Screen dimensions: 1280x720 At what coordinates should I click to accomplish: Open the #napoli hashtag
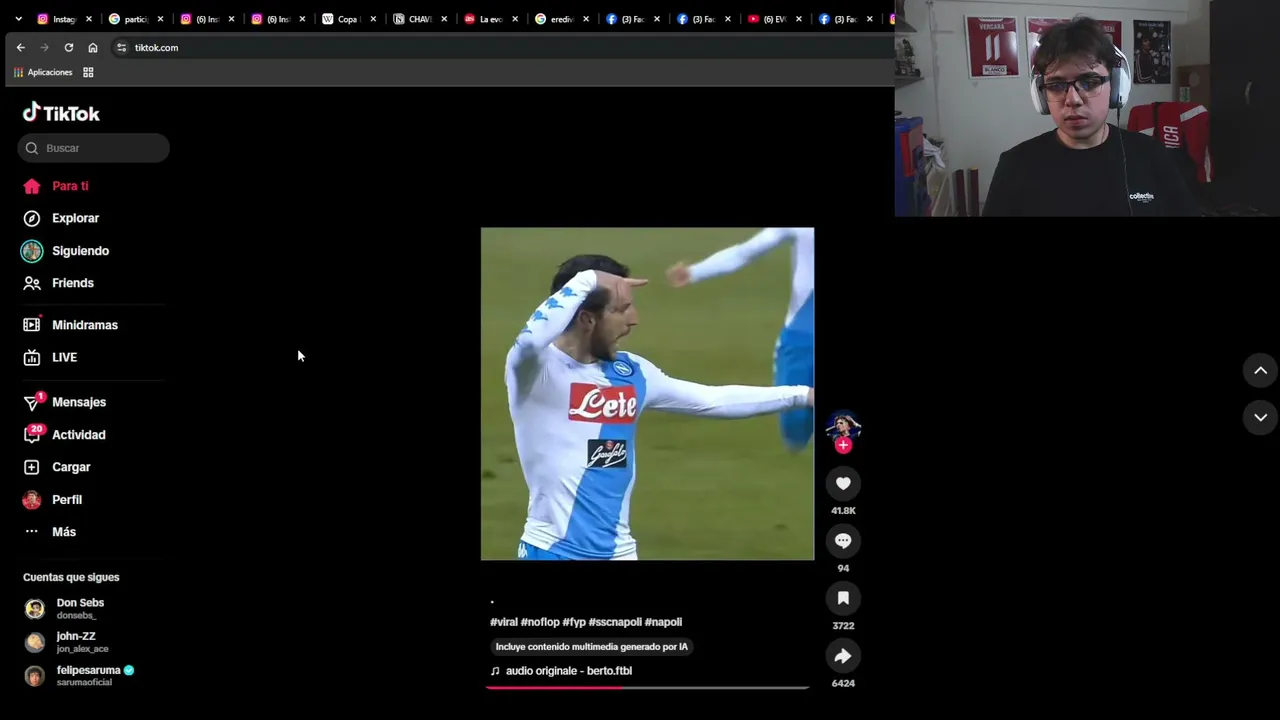point(663,622)
